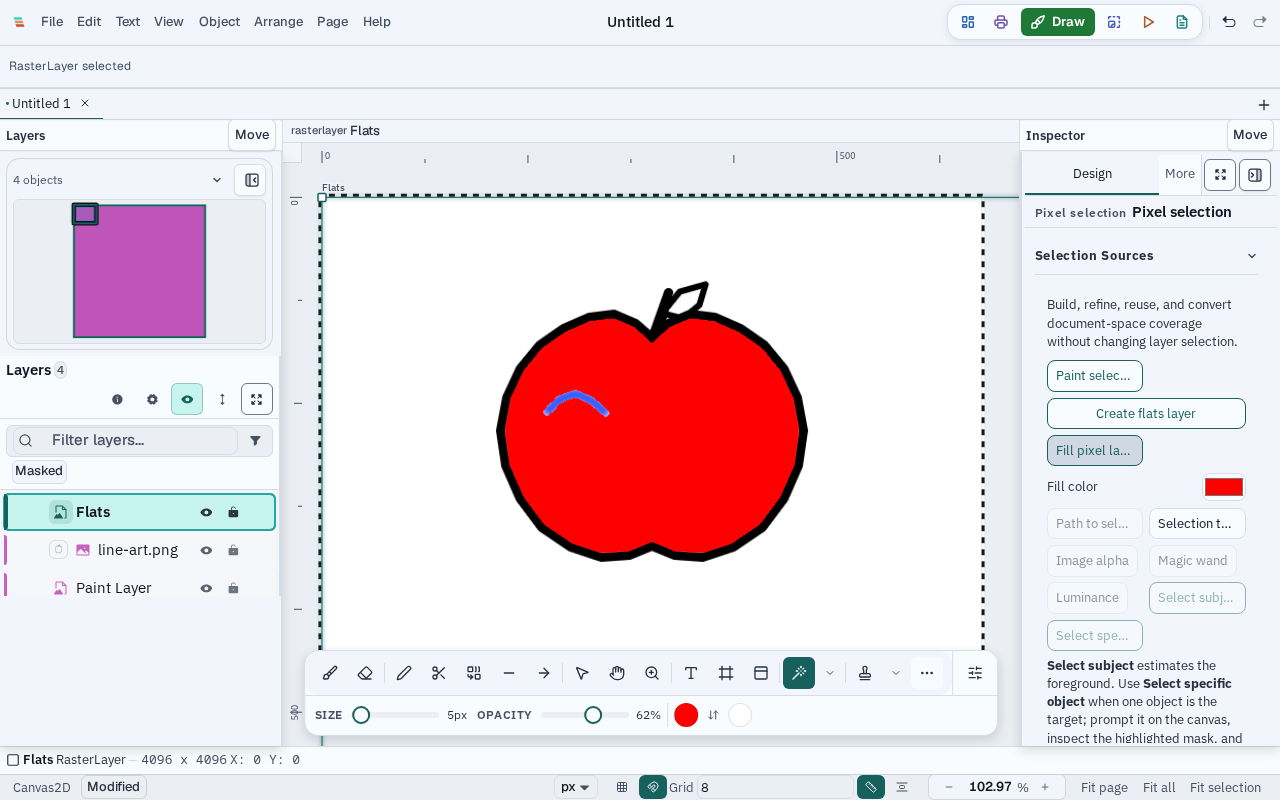Screen dimensions: 1280x800
Task: Select the paintbrush tool in bottom toolbar
Action: (x=330, y=673)
